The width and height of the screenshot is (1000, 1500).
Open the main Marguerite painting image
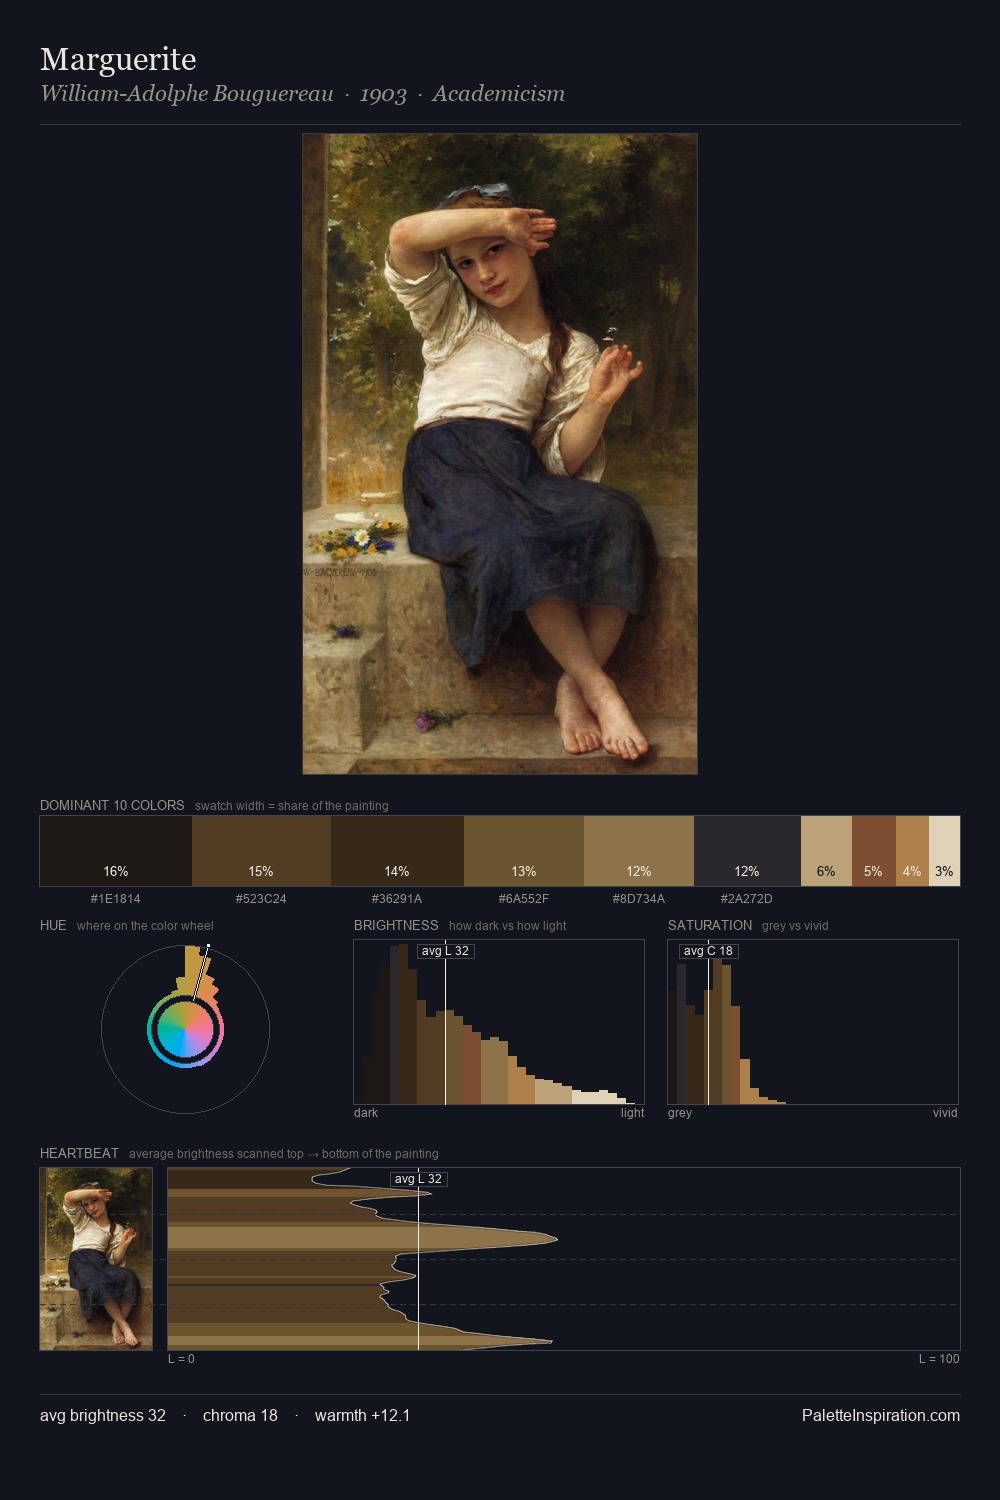tap(500, 454)
